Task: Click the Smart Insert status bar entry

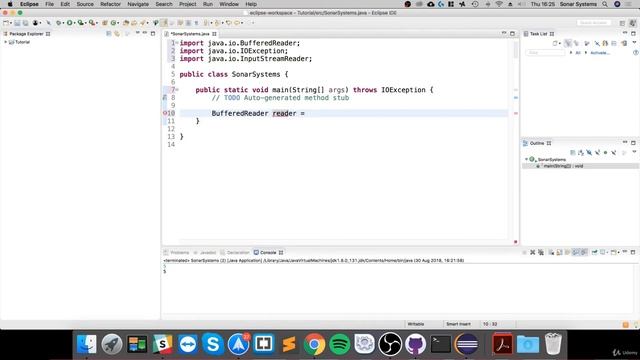Action: click(x=458, y=324)
